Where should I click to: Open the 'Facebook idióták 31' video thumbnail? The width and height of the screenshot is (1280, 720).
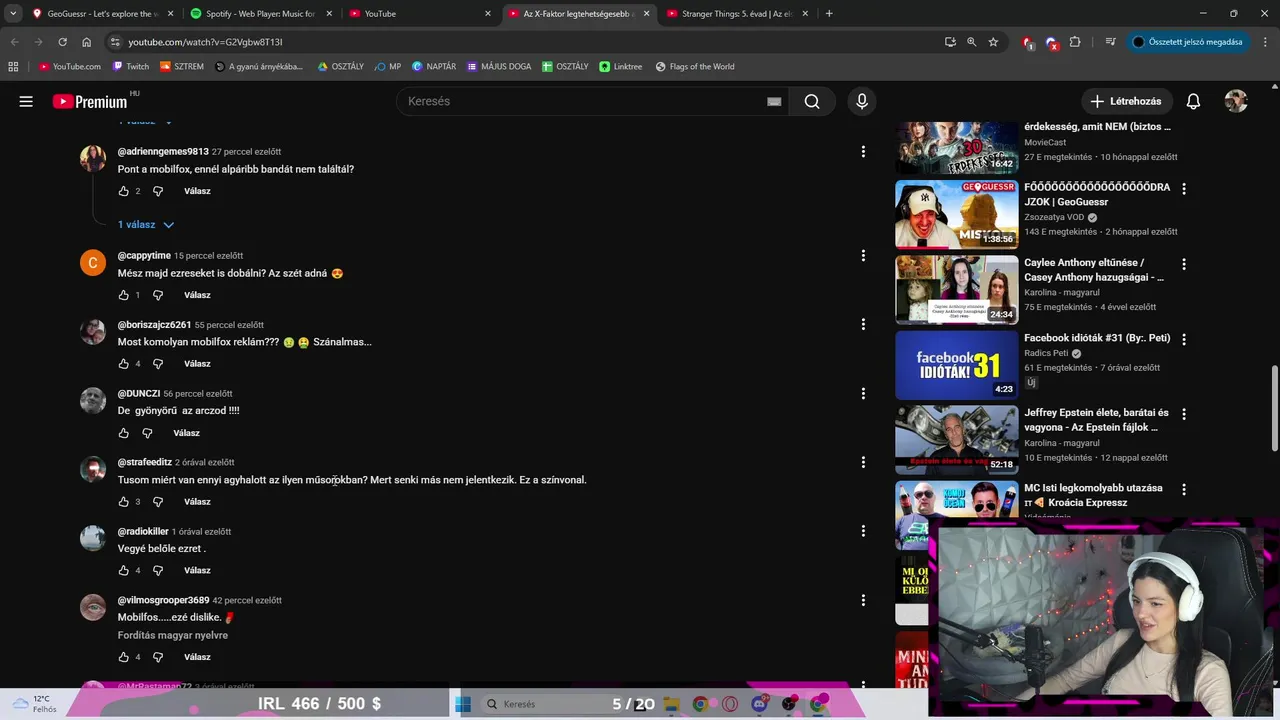[957, 365]
